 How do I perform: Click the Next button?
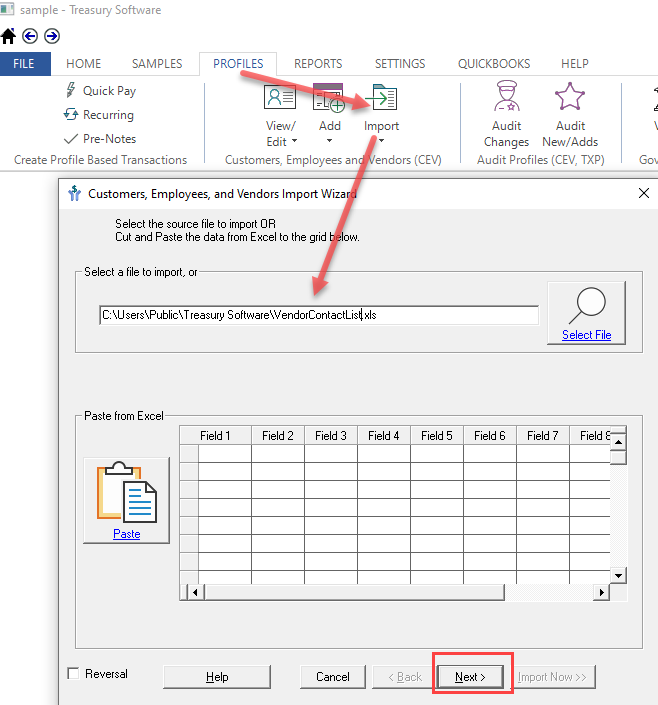coord(470,677)
